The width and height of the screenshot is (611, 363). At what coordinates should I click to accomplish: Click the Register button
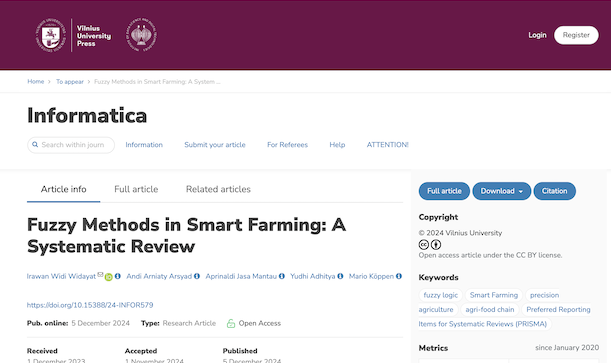(576, 35)
